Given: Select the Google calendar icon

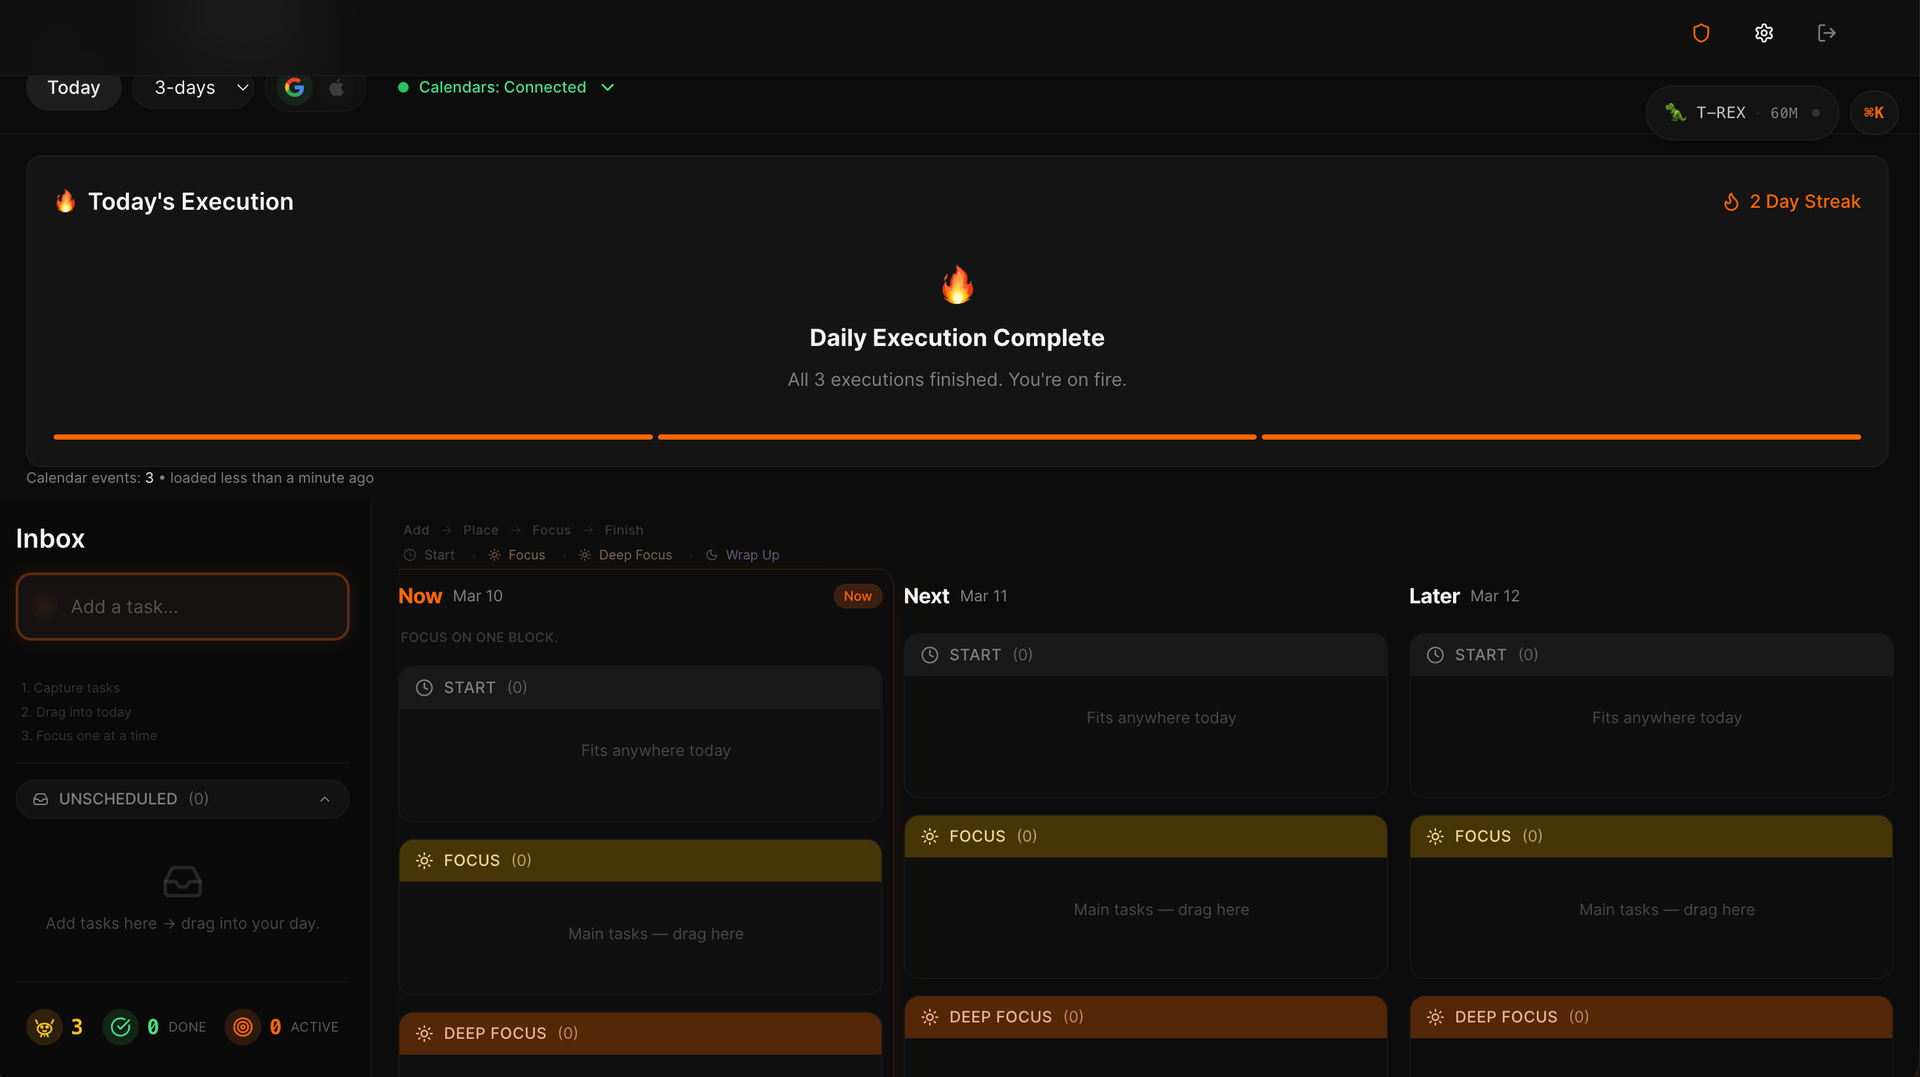Looking at the screenshot, I should click(x=294, y=88).
